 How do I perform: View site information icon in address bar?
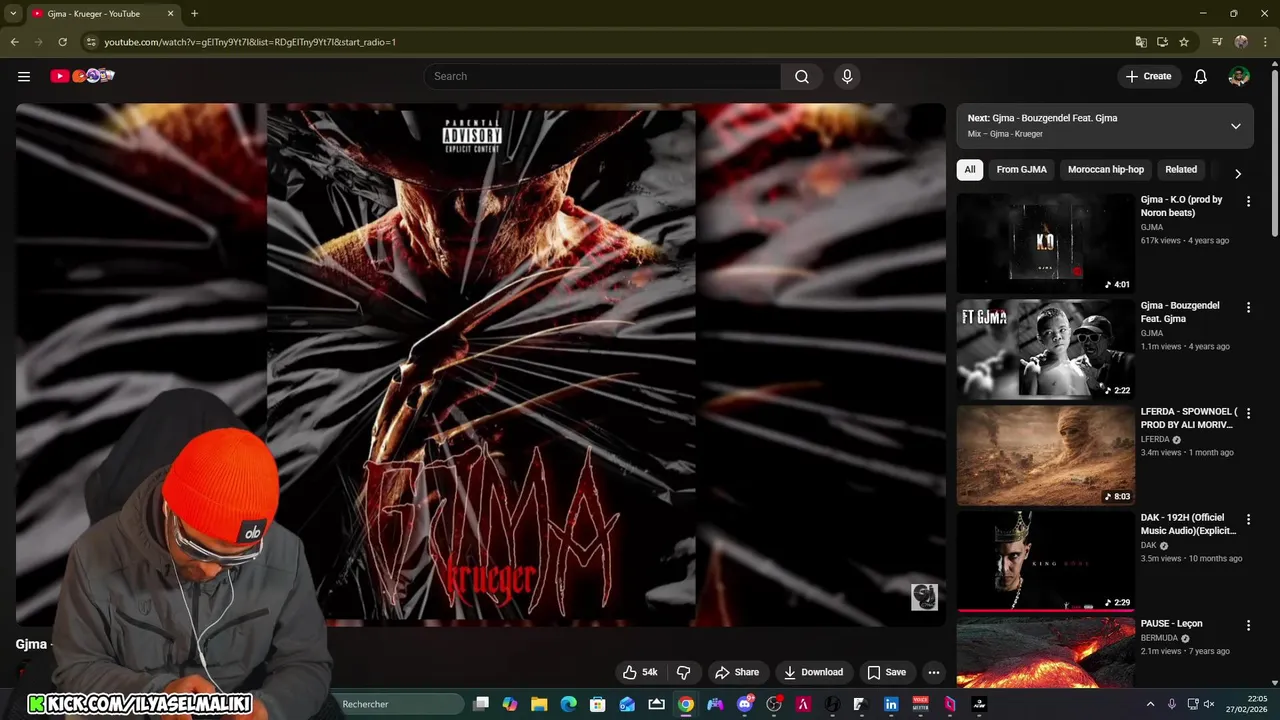pyautogui.click(x=91, y=42)
